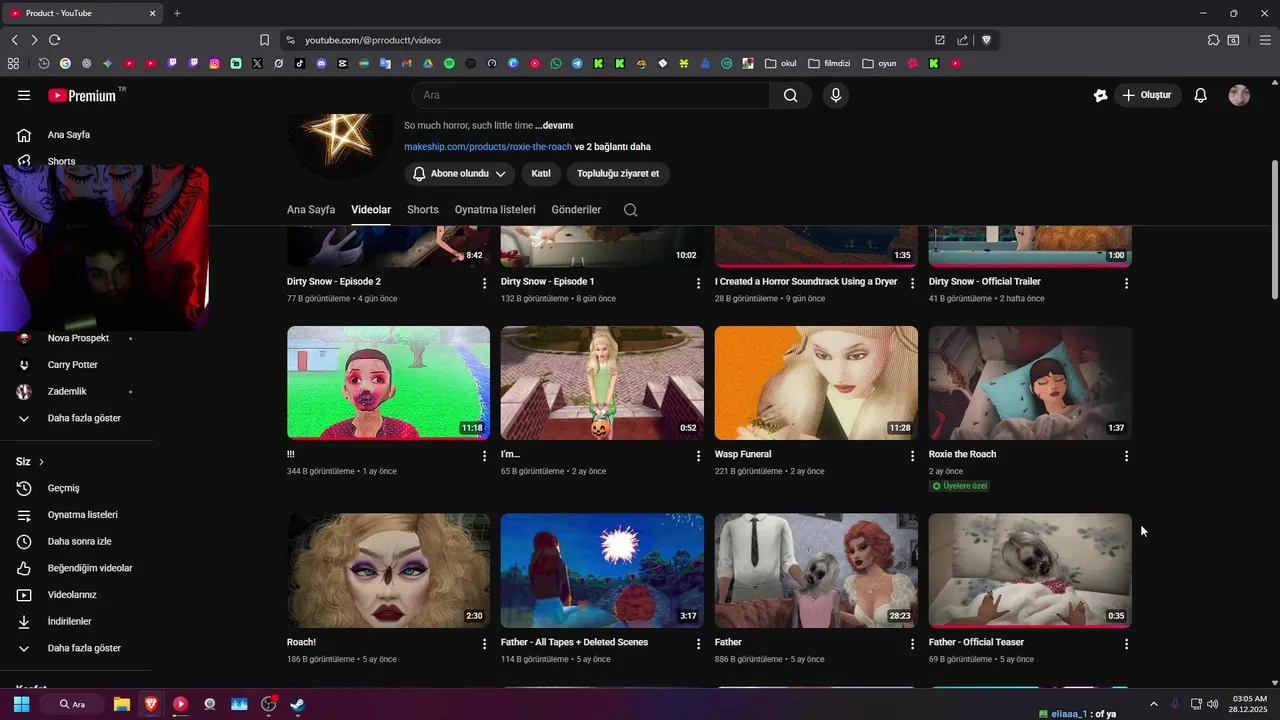Open the Steam taskbar app
Viewport: 1280px width, 720px height.
point(298,704)
